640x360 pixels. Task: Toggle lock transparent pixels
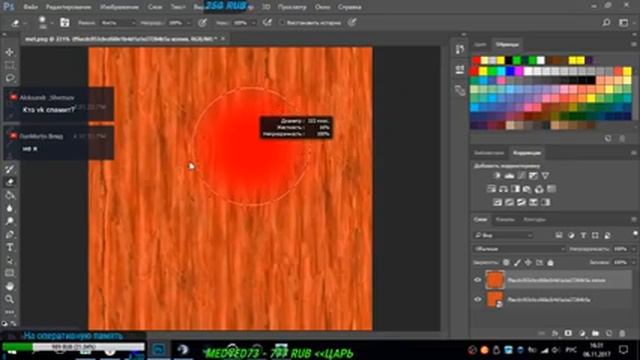[x=506, y=262]
